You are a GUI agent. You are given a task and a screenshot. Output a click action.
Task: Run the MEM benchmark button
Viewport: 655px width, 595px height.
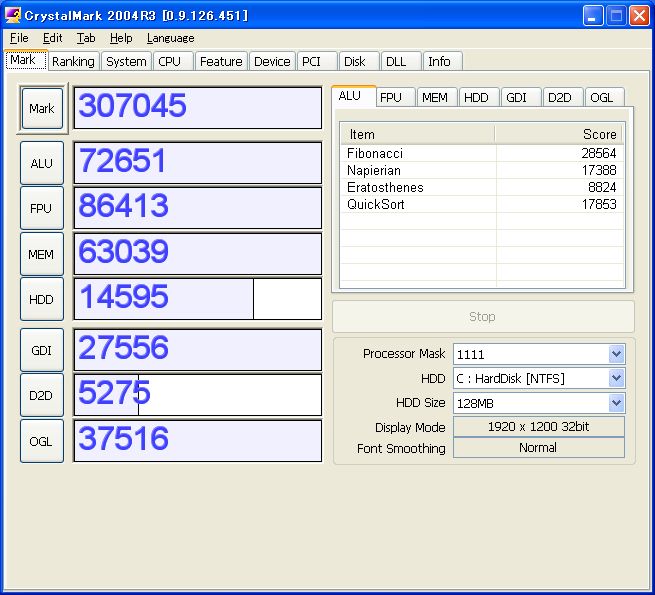pyautogui.click(x=42, y=254)
